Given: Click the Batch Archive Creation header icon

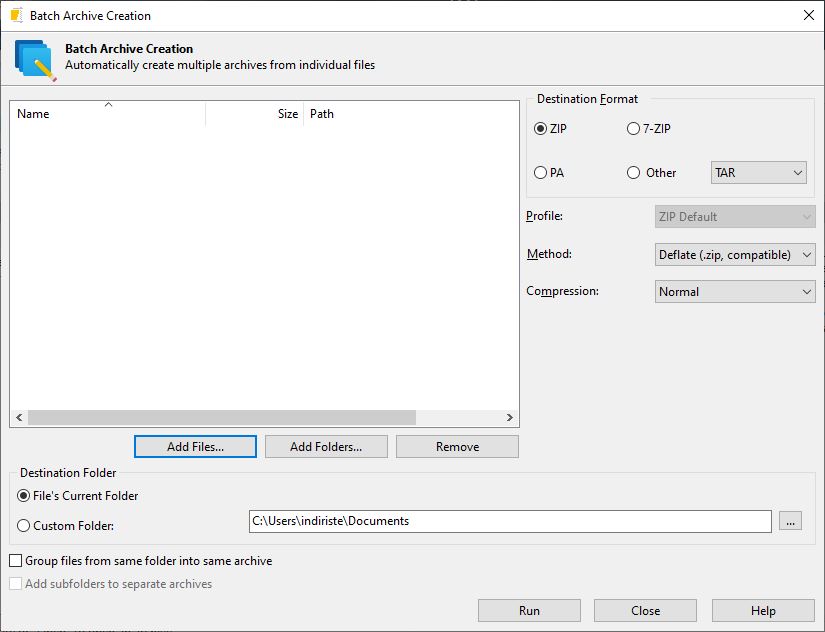Looking at the screenshot, I should (x=36, y=59).
